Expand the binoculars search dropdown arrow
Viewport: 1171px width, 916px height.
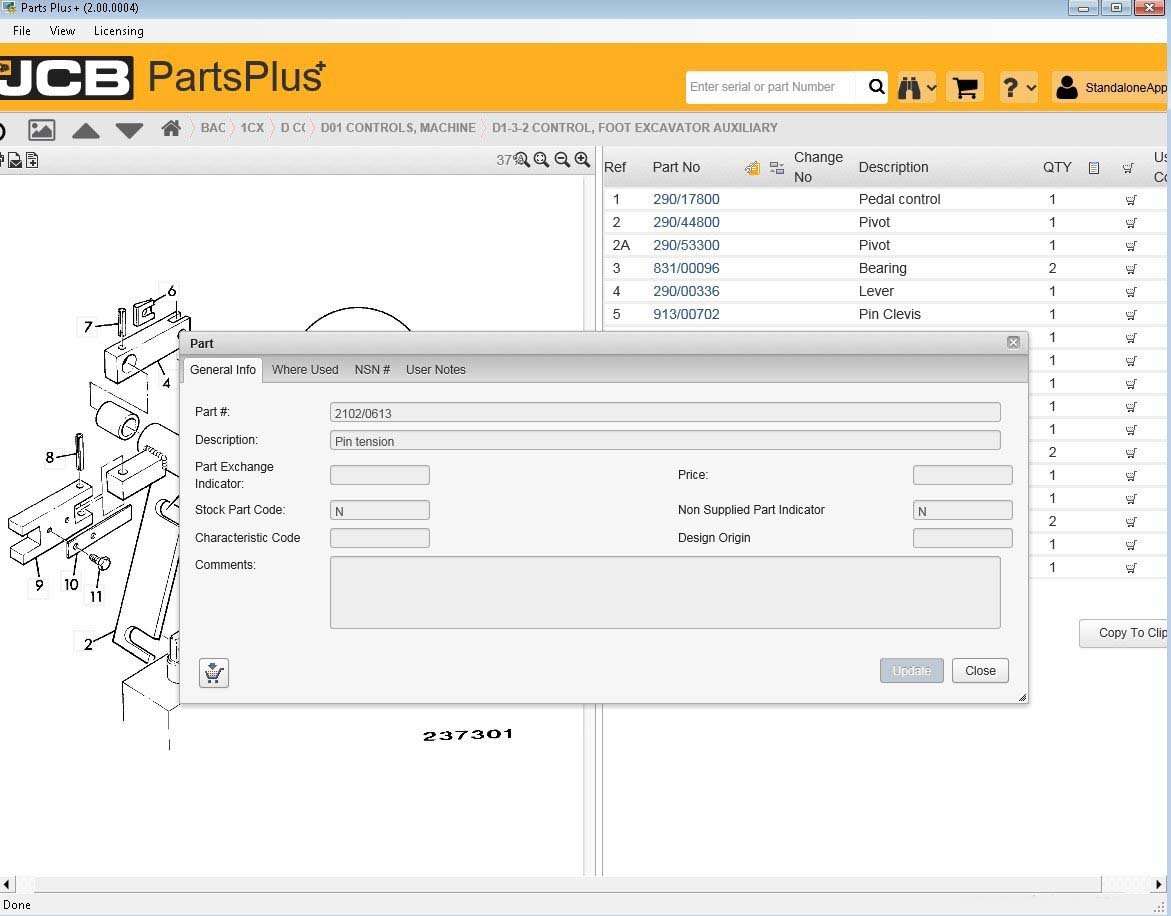tap(931, 88)
